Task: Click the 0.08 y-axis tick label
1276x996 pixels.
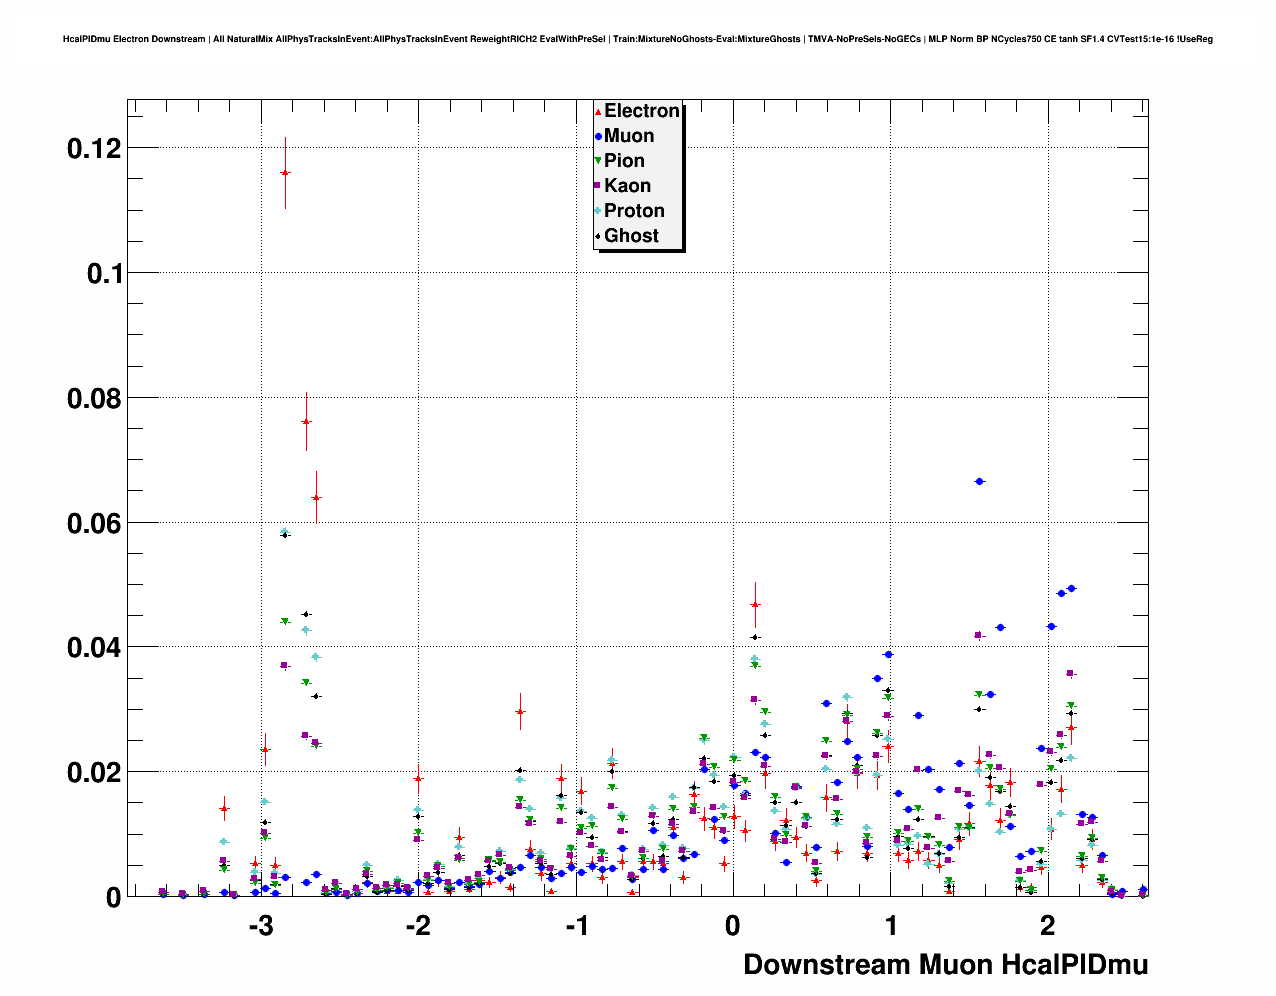Action: tap(93, 399)
